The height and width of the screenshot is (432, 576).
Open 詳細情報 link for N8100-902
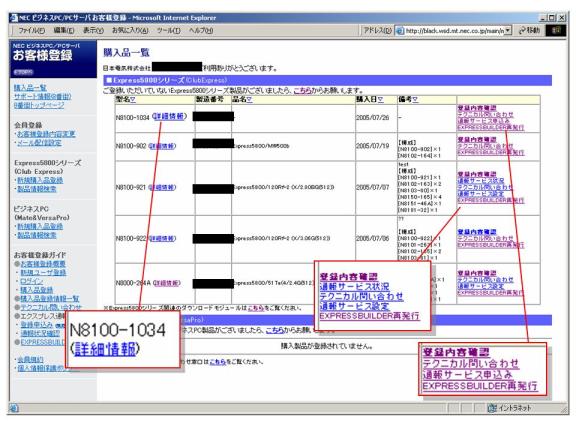(x=162, y=146)
